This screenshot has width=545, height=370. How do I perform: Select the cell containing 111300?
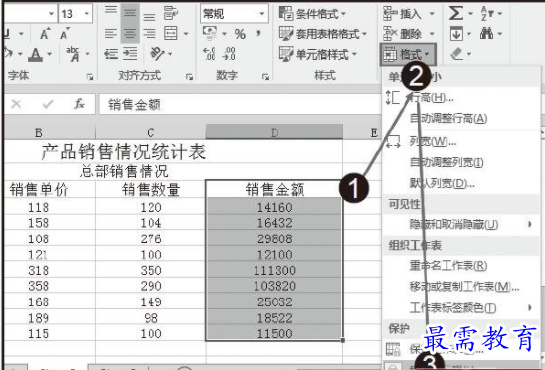[274, 271]
